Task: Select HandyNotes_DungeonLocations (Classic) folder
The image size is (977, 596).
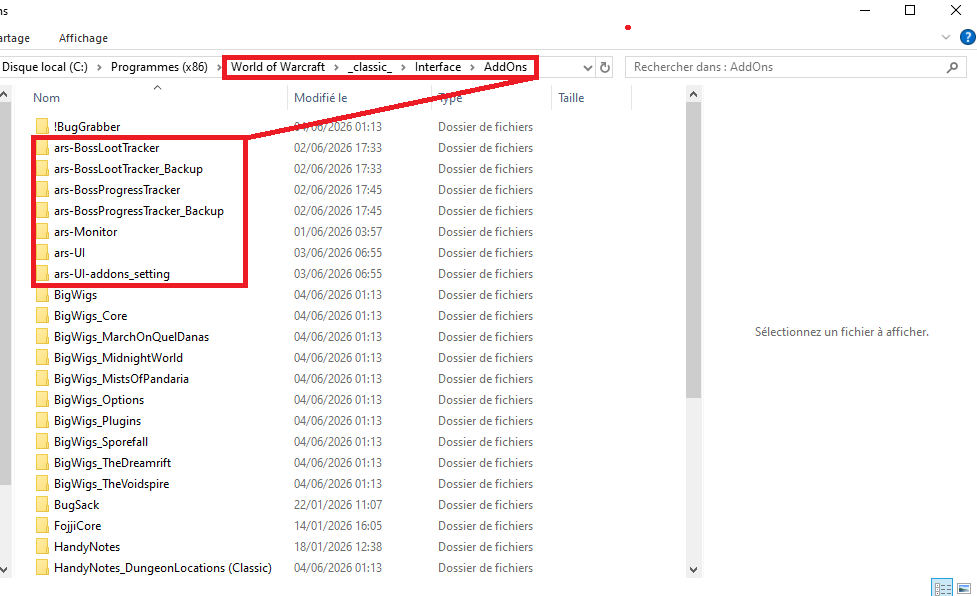Action: (x=163, y=568)
